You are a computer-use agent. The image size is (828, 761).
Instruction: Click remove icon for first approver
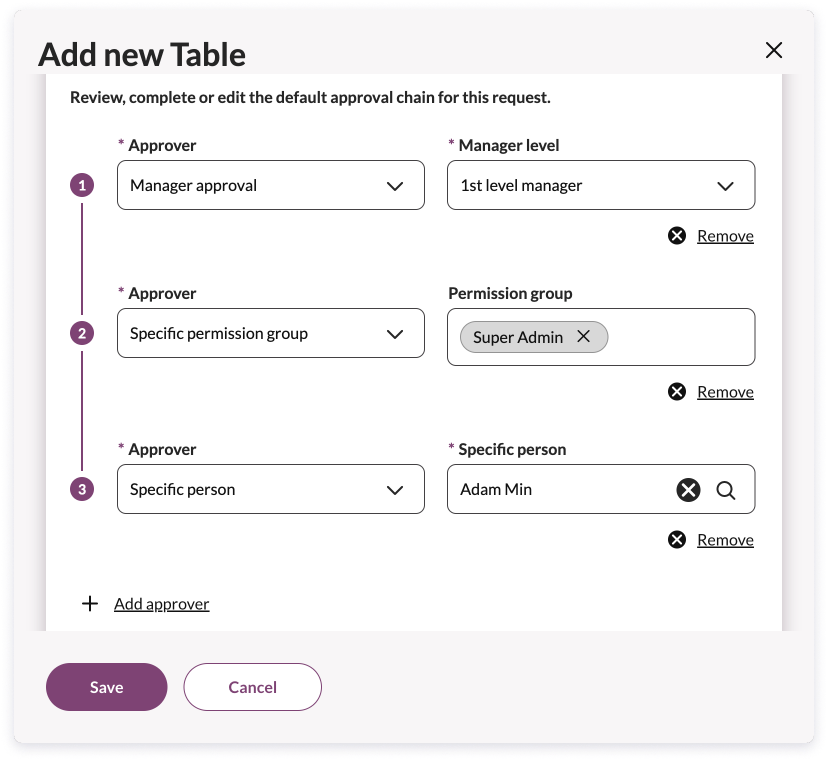(676, 236)
